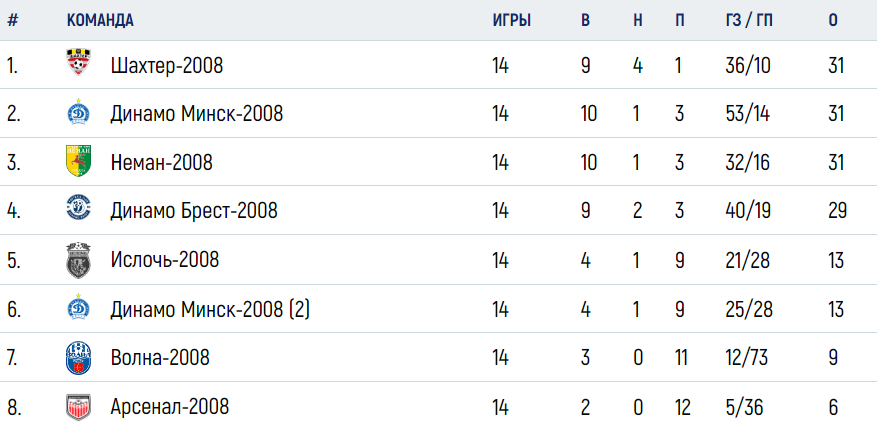The height and width of the screenshot is (427, 878).
Task: Click the ГЗ / ГП column header
Action: tap(749, 21)
